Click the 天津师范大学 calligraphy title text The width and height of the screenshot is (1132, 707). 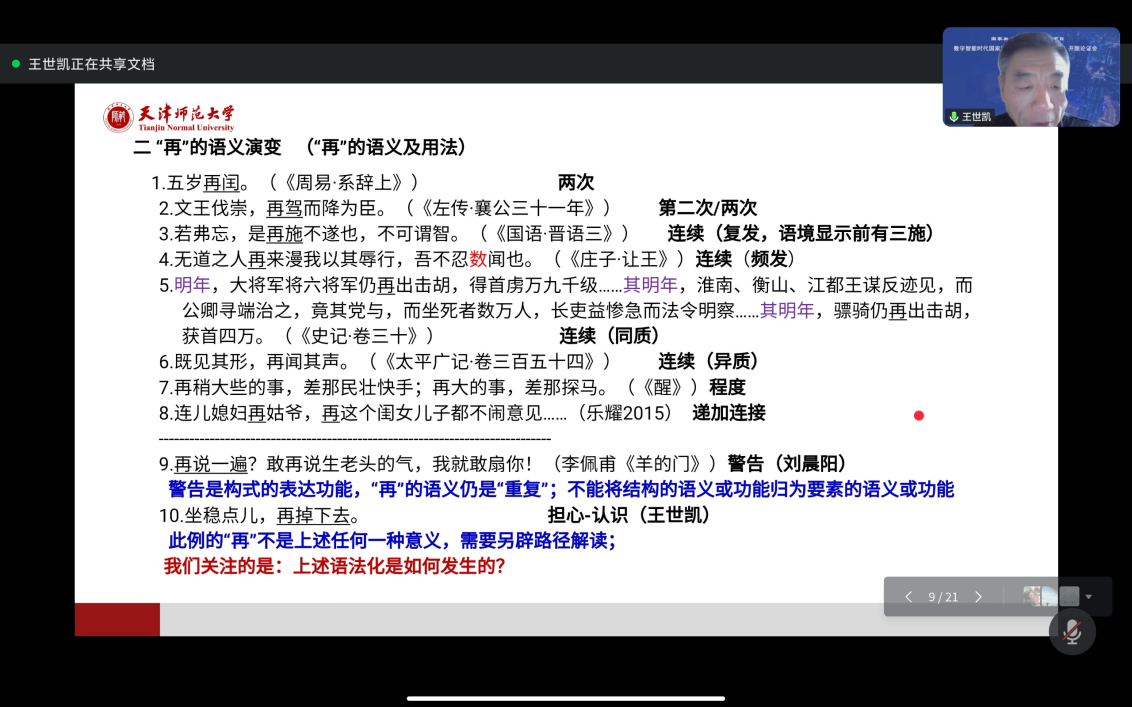point(186,113)
